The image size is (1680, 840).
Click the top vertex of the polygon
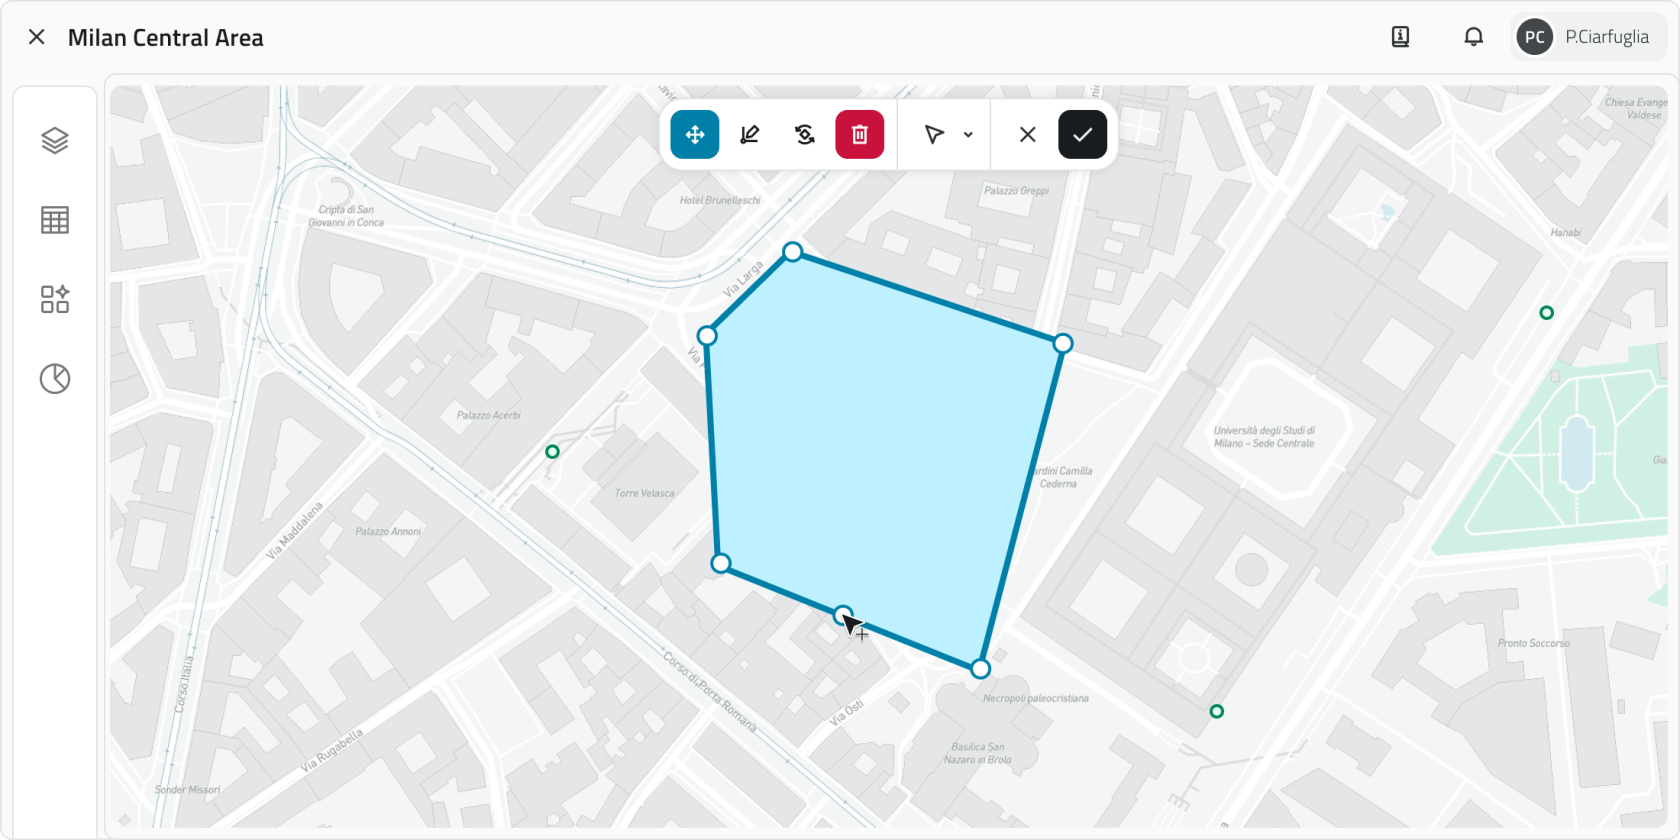(793, 252)
